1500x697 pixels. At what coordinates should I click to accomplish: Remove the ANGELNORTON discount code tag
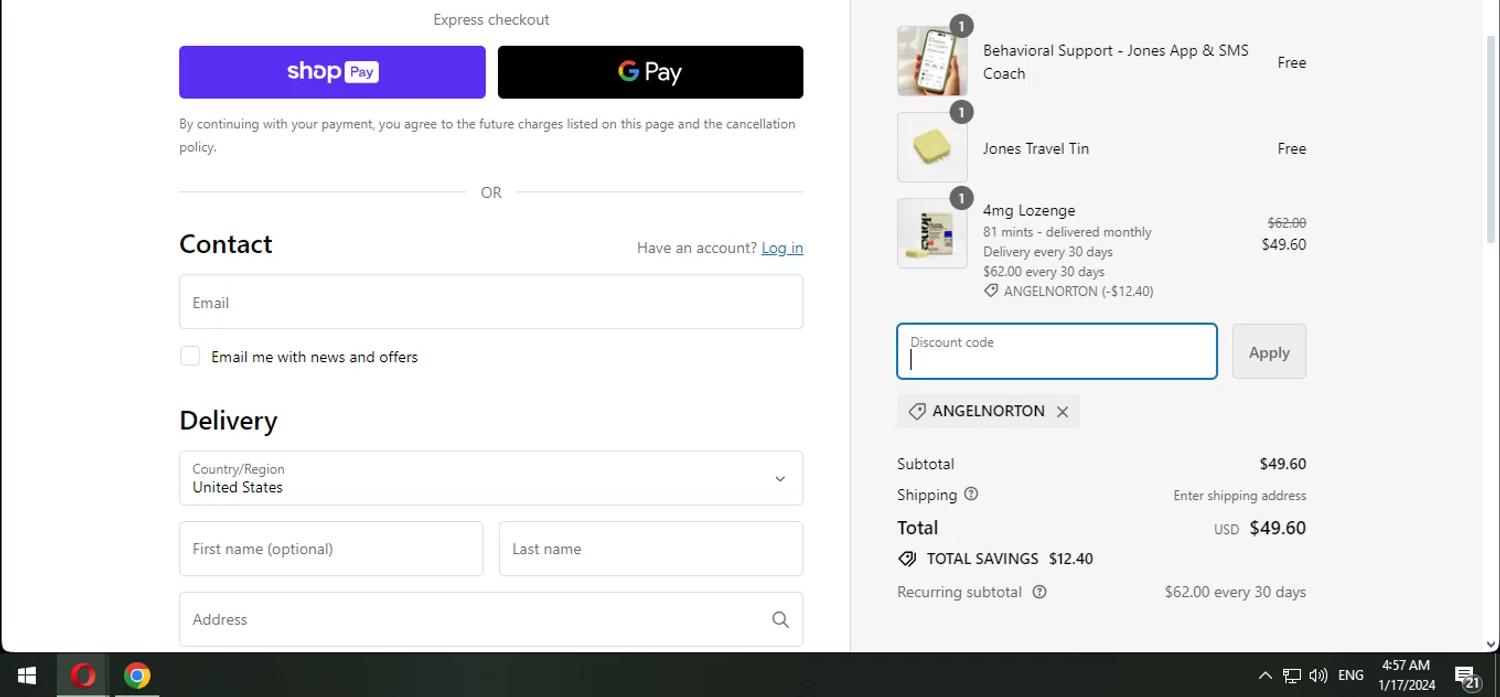[1062, 412]
